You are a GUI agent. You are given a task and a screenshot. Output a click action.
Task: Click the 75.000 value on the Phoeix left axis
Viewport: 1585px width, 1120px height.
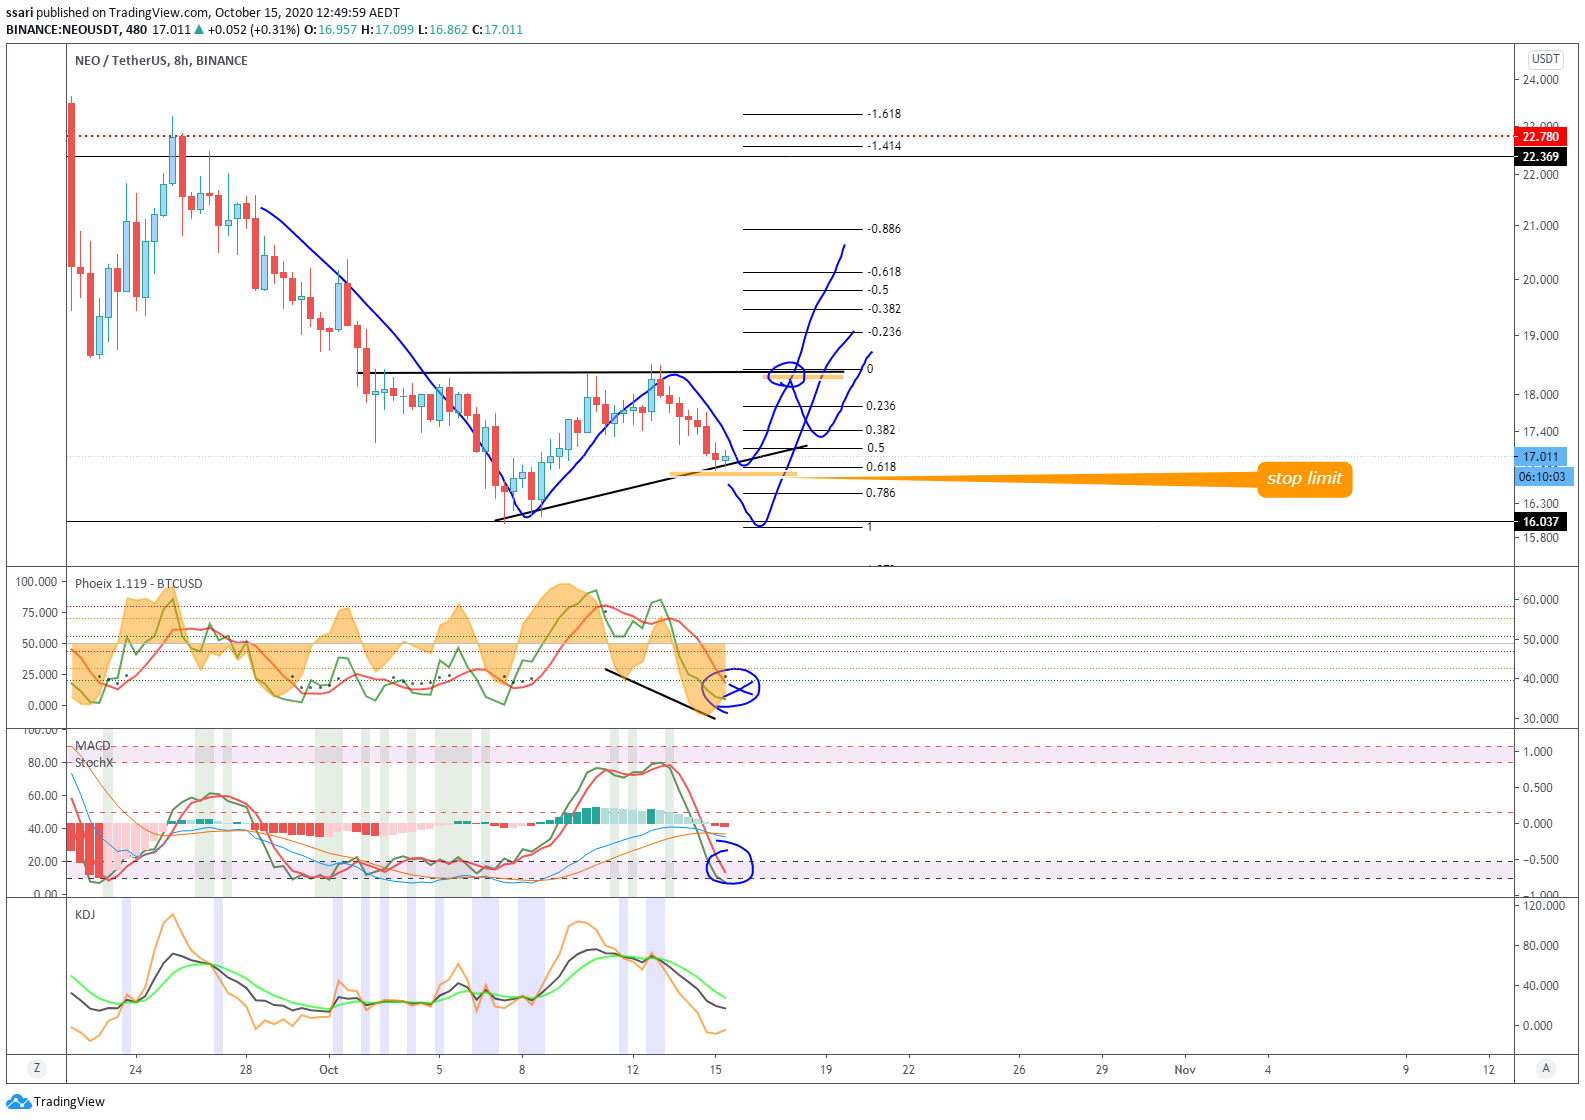point(40,612)
